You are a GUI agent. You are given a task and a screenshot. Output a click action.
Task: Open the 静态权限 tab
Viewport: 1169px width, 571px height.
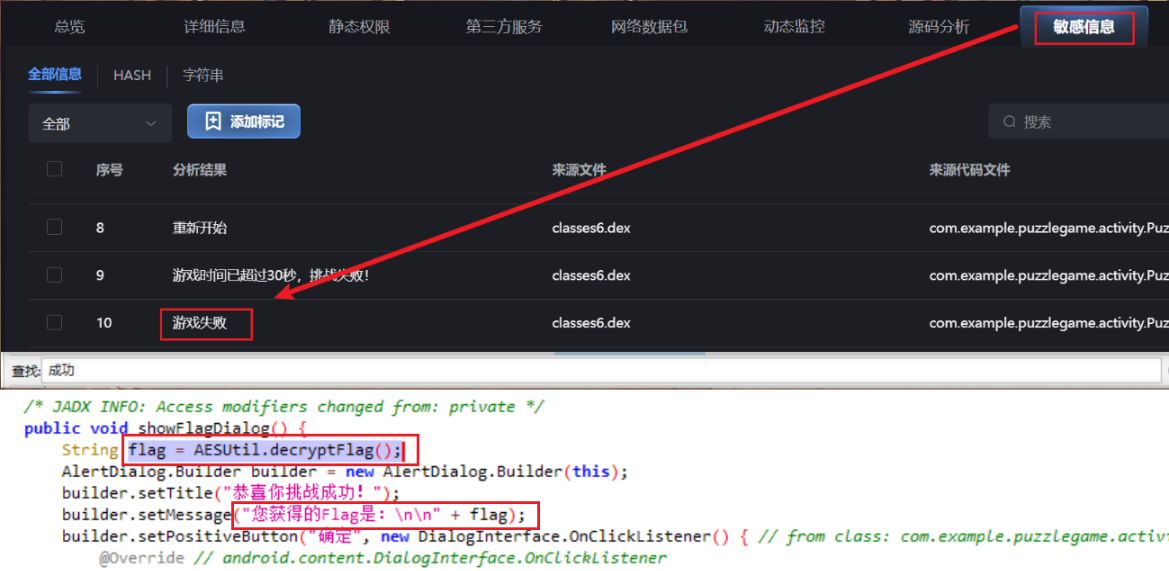[359, 27]
